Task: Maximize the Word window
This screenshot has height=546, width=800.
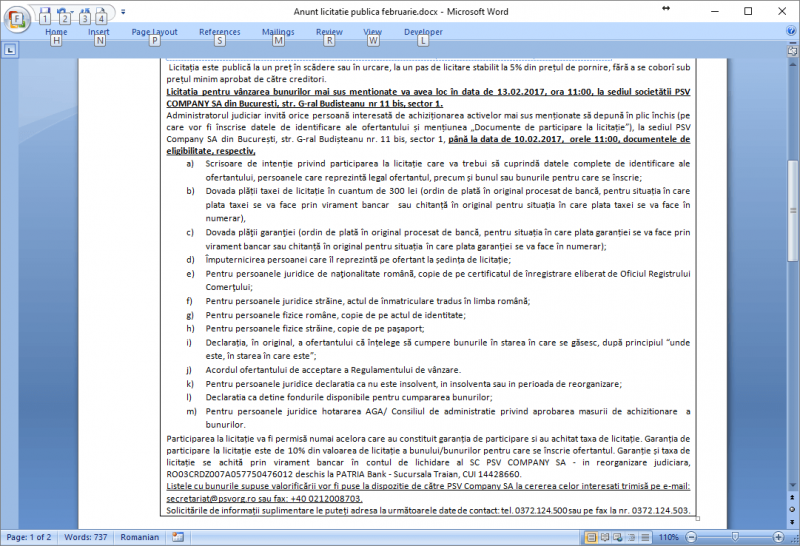Action: point(748,11)
